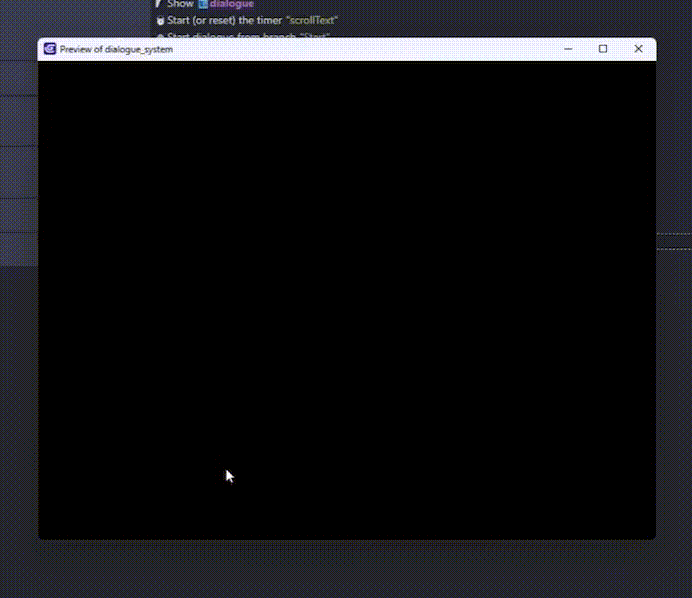Screen dimensions: 692x598
Task: Click the empty events sheet area below preview
Action: click(346, 570)
